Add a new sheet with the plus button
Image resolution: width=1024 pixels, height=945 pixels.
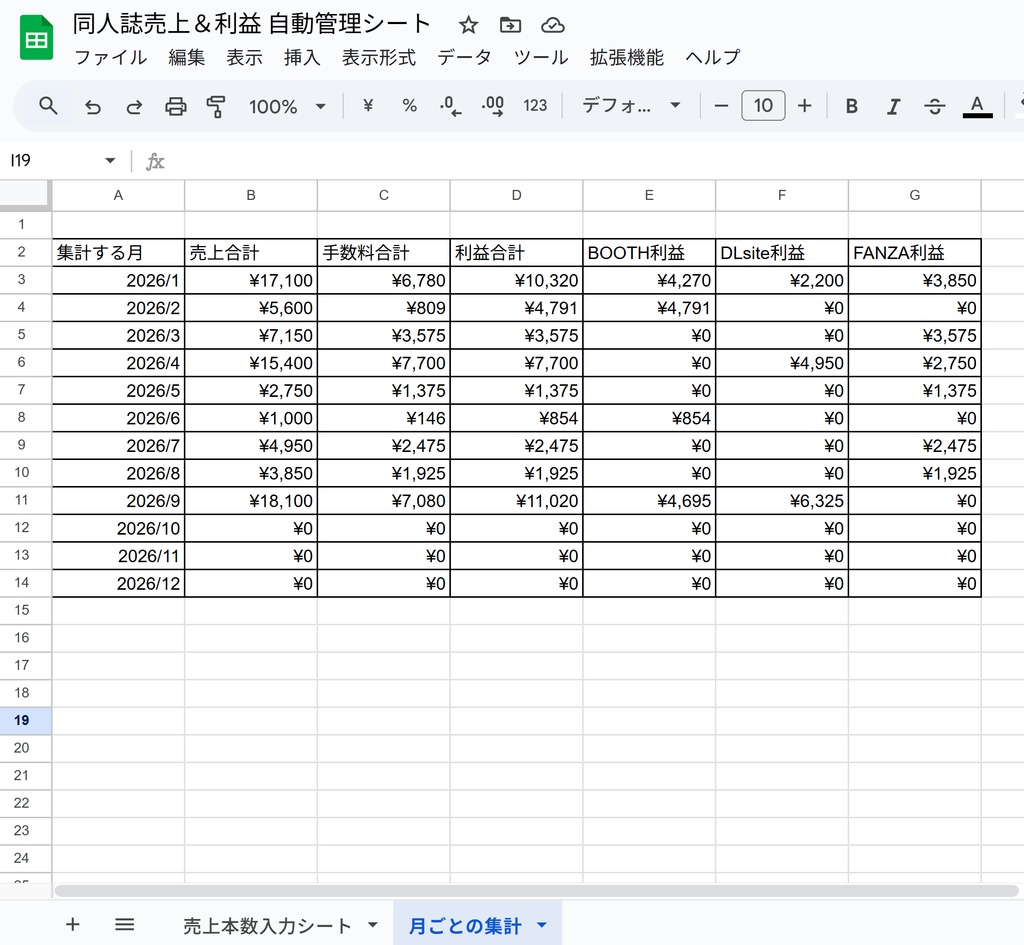[x=73, y=926]
